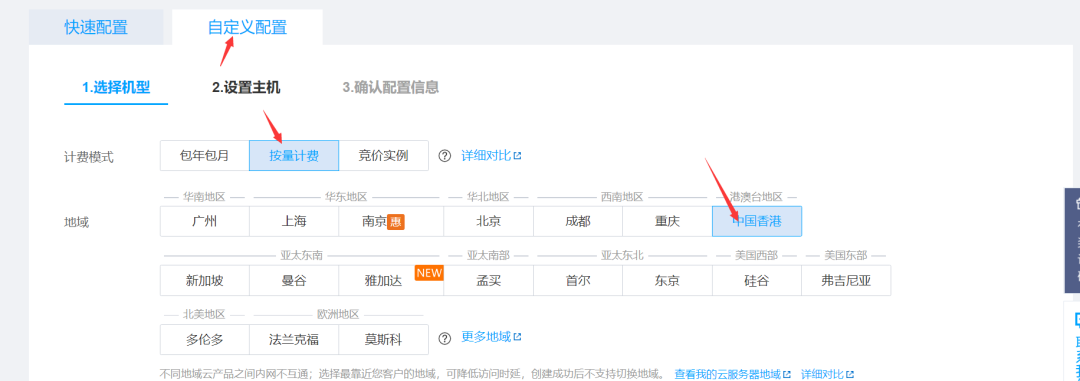Click the NEW badge on 雅加达

[x=429, y=273]
